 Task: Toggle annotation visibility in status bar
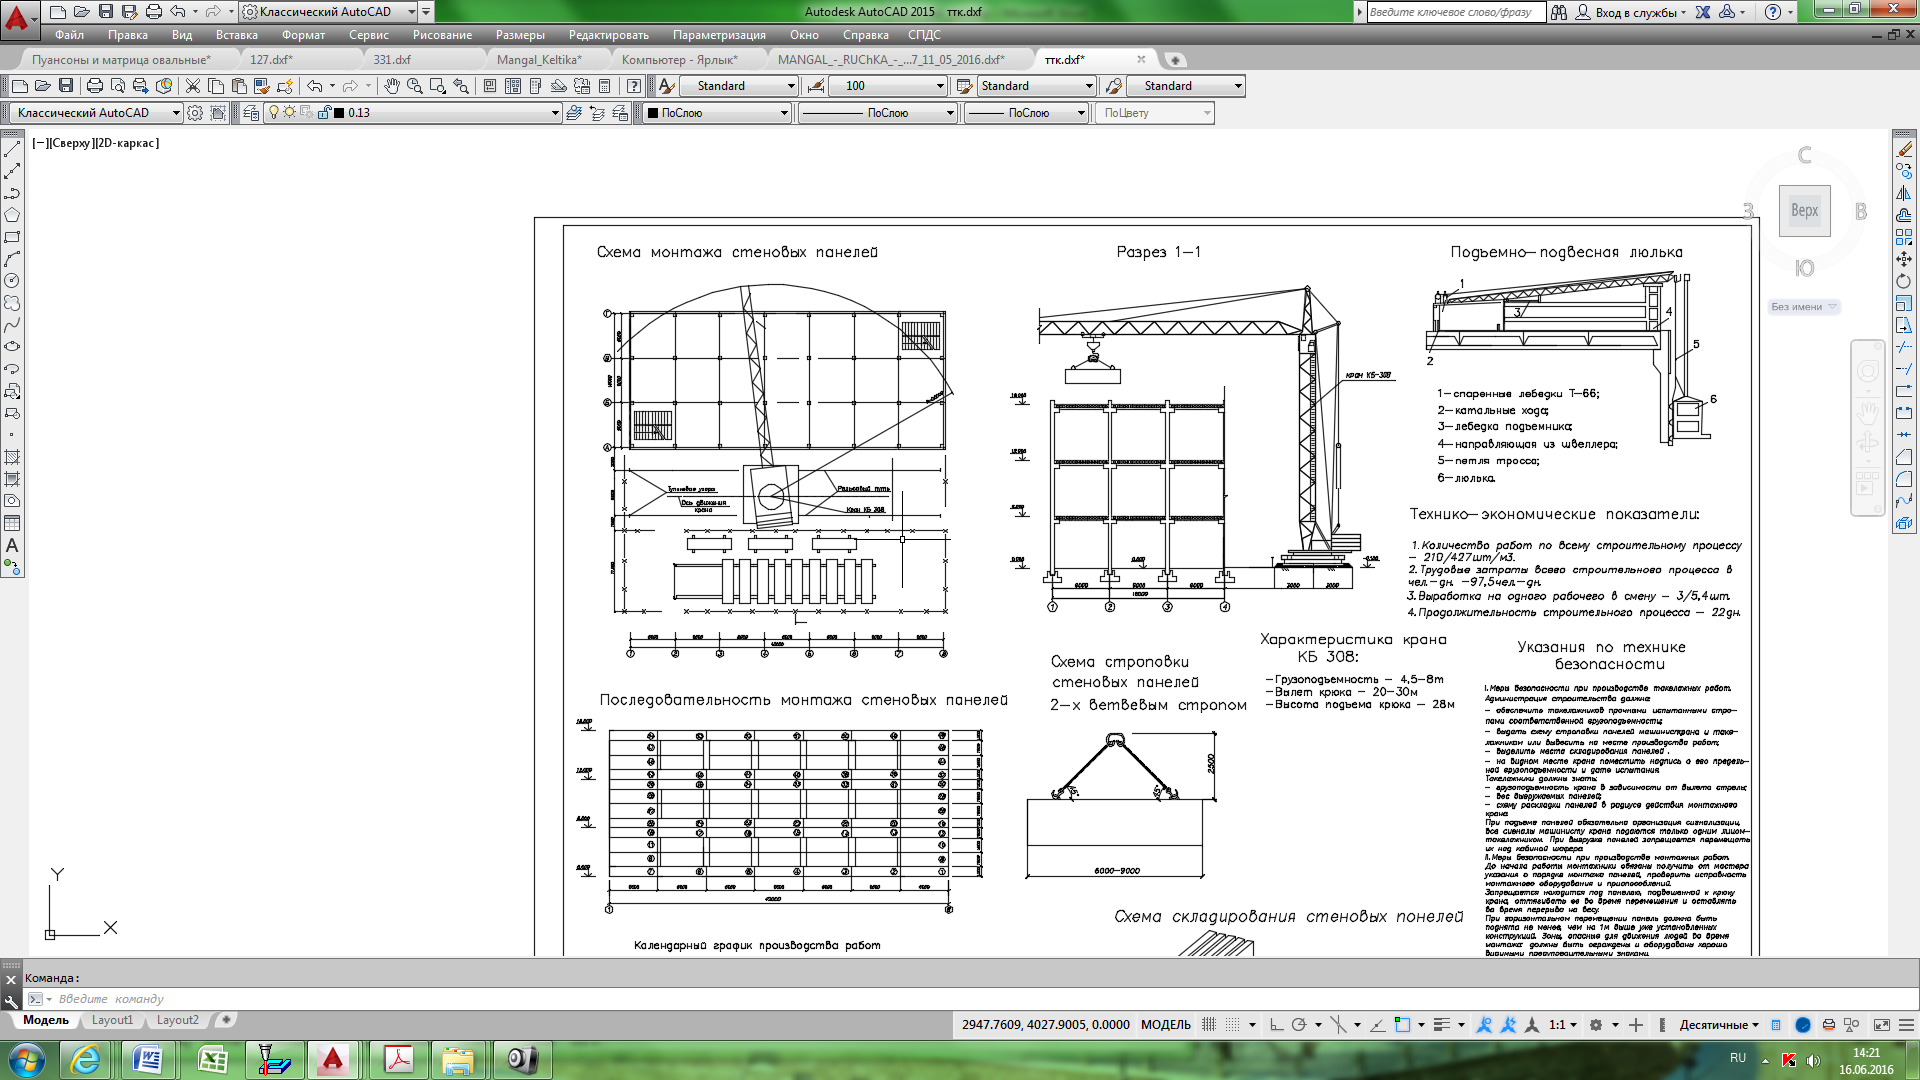point(1484,1024)
